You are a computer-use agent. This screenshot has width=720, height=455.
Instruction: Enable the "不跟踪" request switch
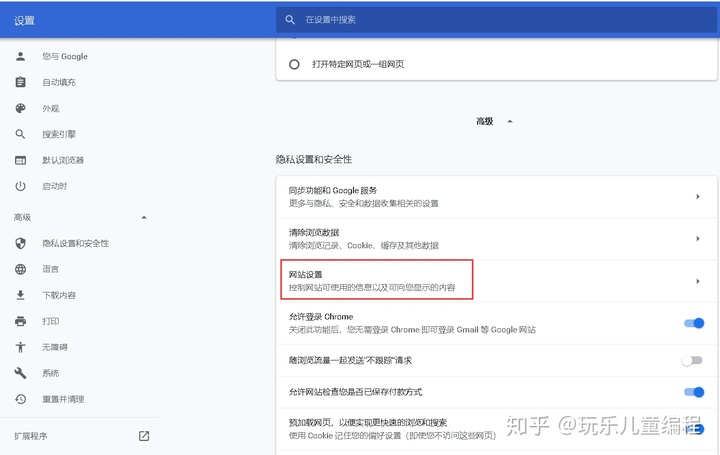click(x=692, y=360)
